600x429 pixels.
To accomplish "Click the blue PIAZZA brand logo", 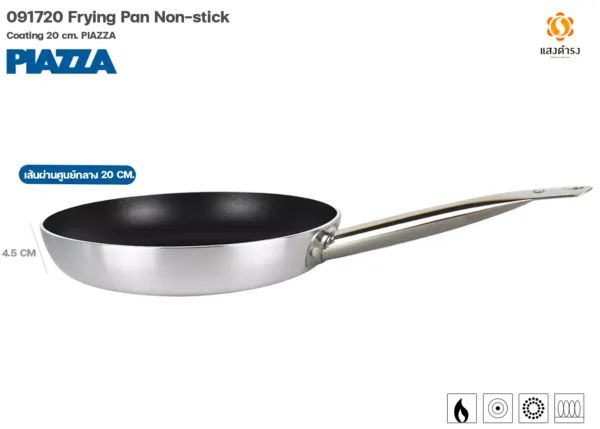I will 61,62.
